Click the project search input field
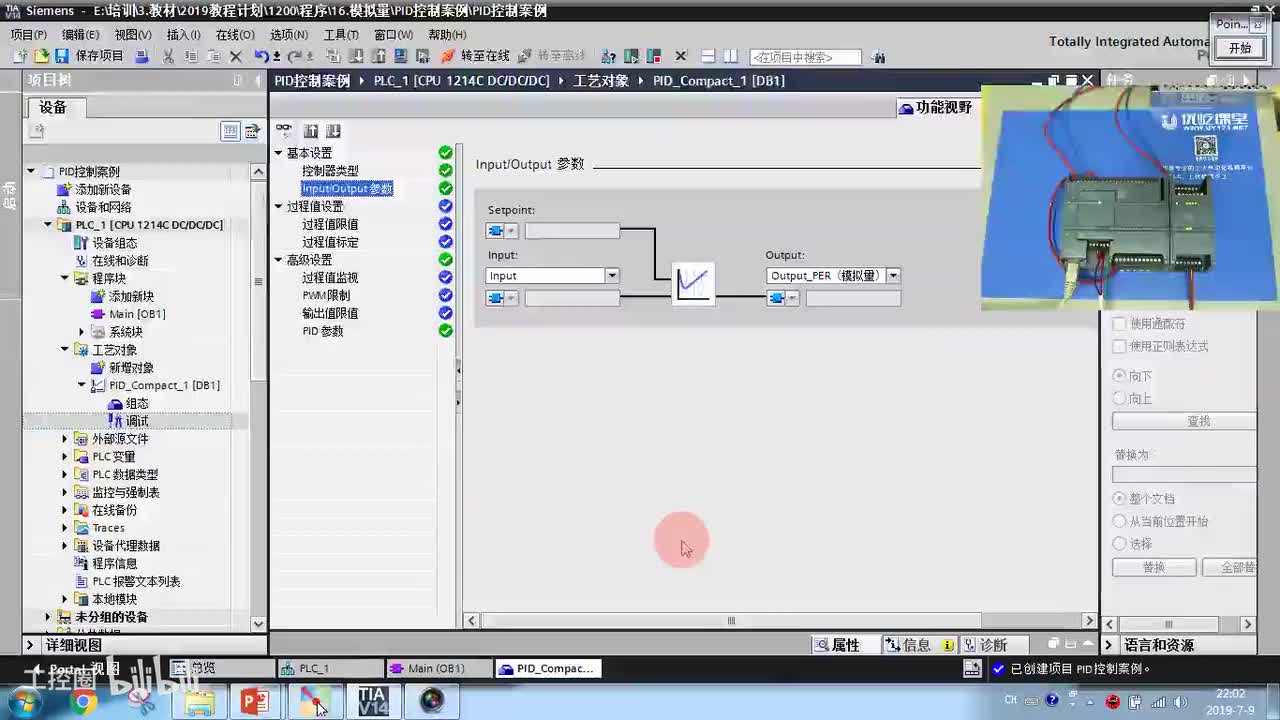Image resolution: width=1280 pixels, height=720 pixels. pos(805,57)
